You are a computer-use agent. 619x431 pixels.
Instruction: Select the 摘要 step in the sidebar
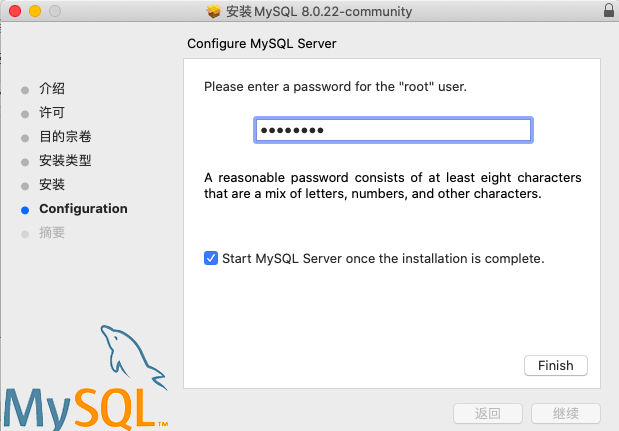tap(52, 233)
